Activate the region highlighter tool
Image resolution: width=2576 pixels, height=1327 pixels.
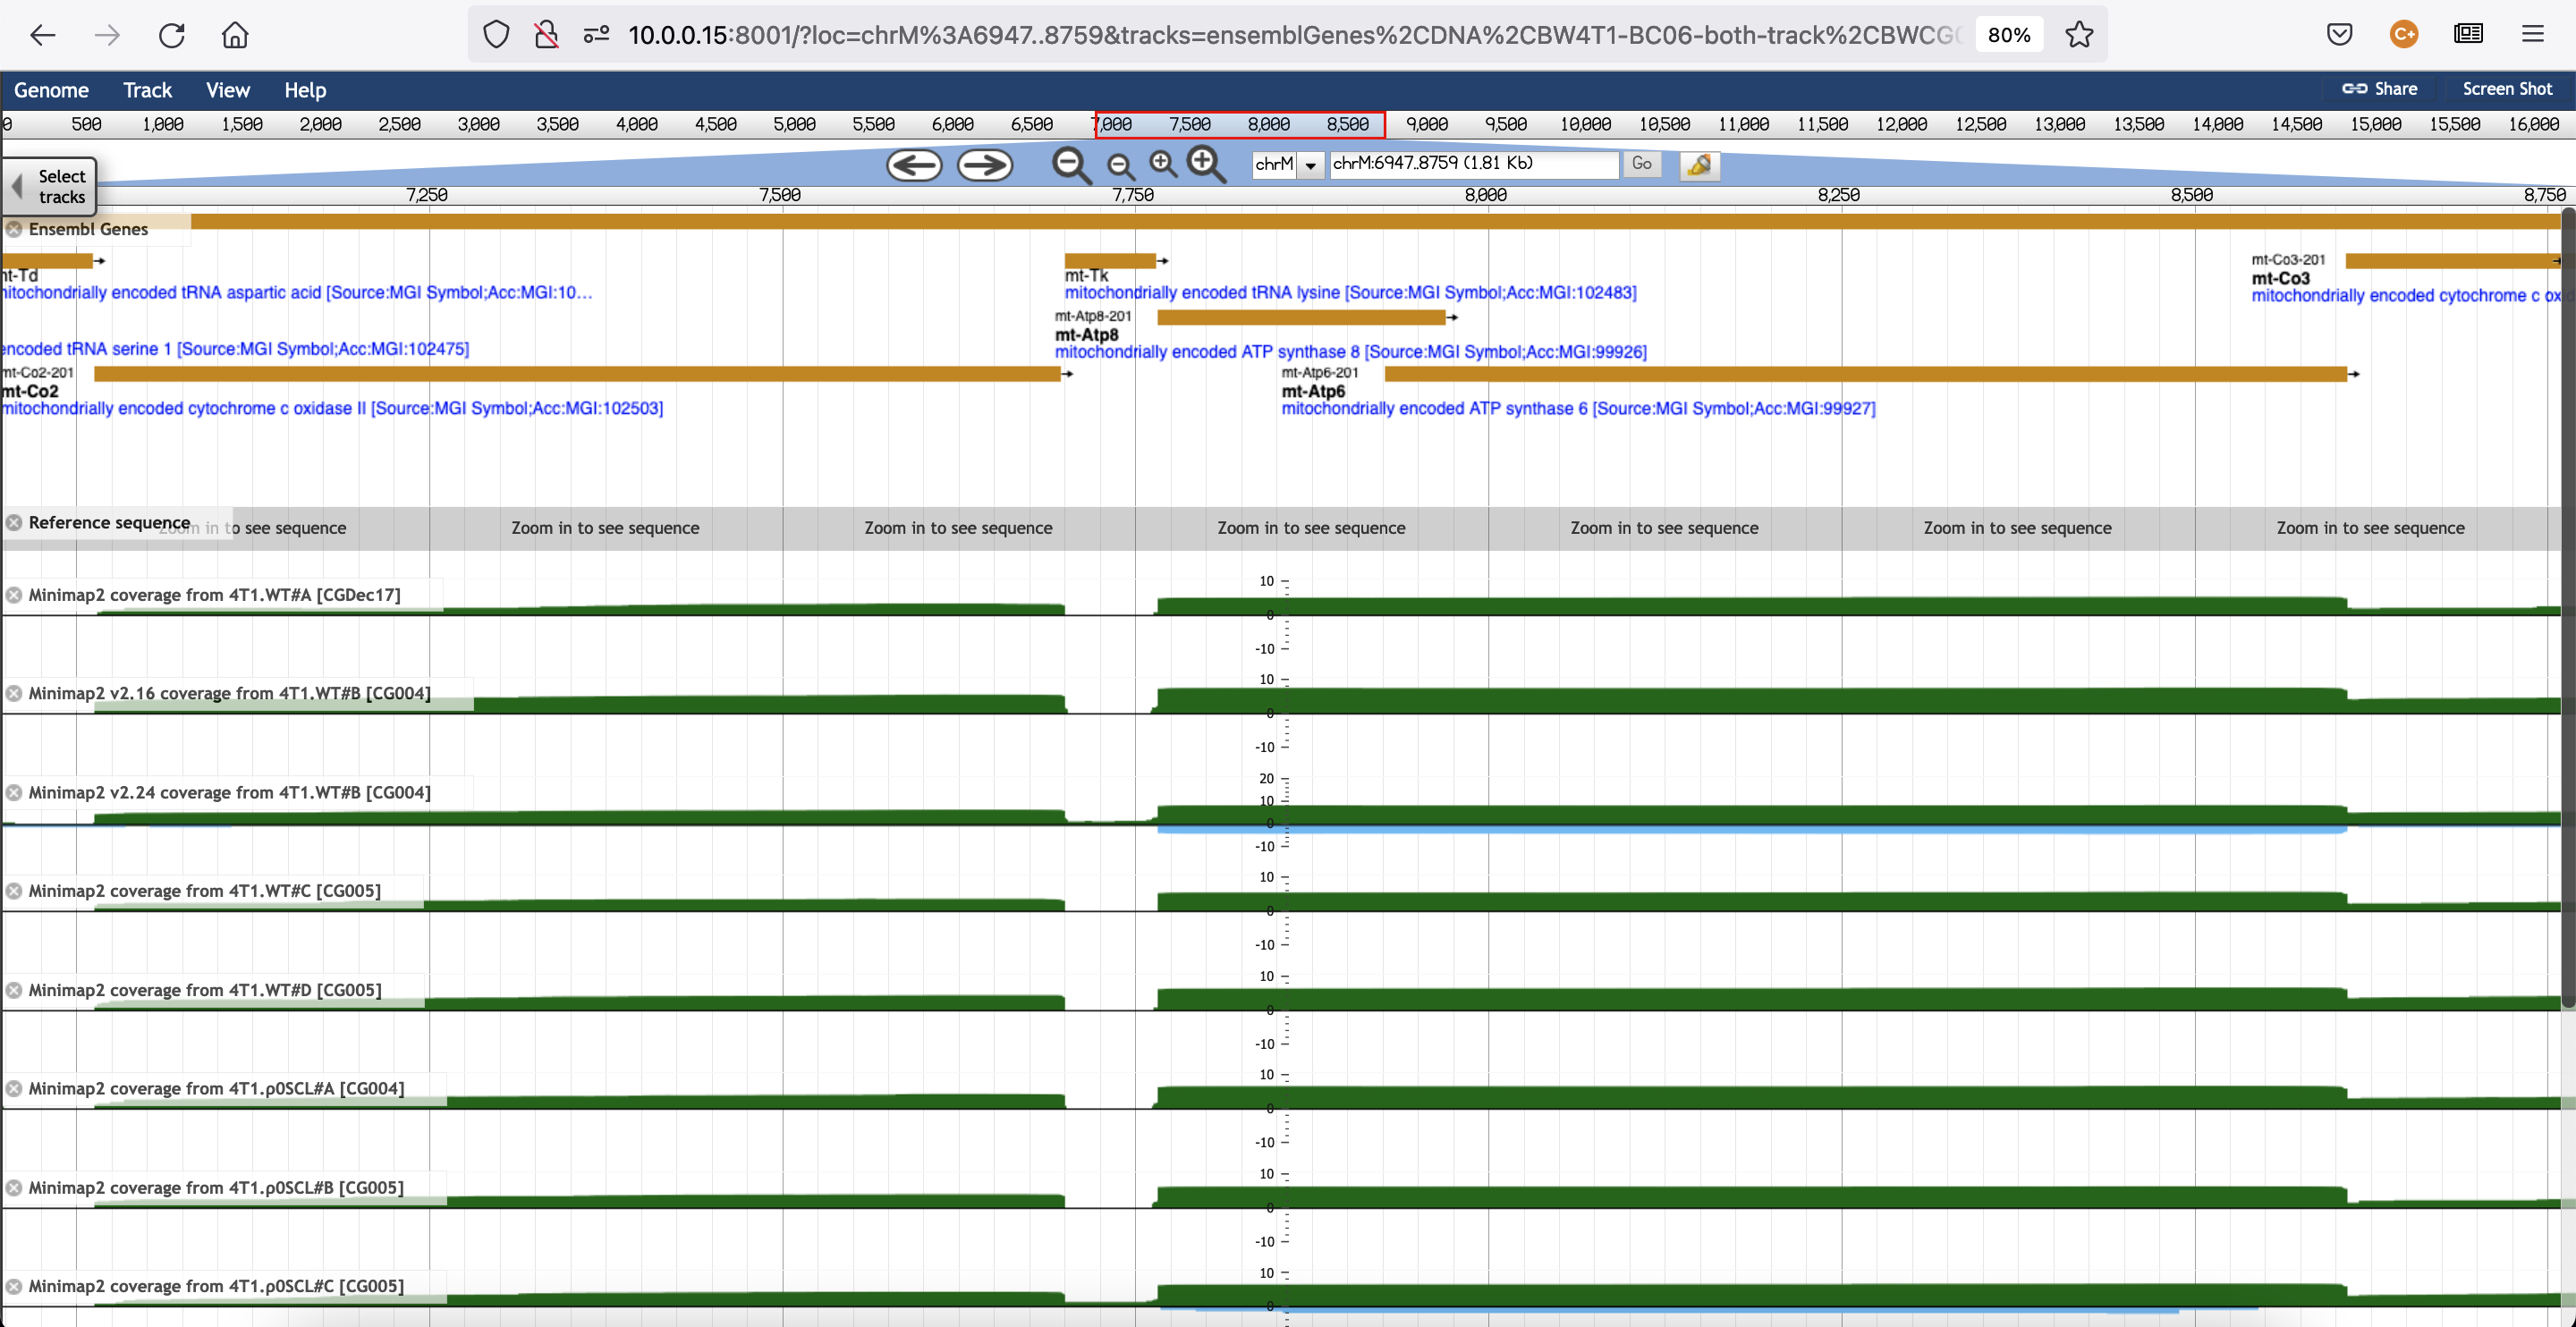click(1699, 165)
